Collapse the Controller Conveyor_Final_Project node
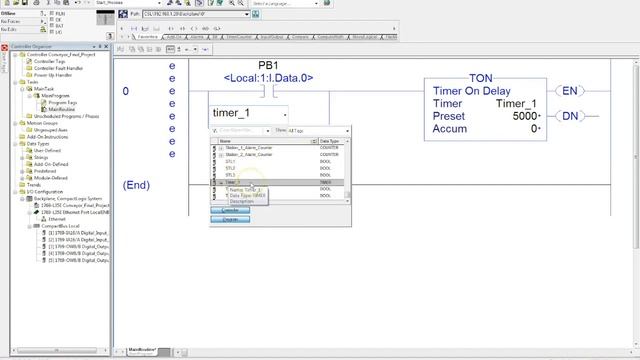This screenshot has width=640, height=360. (16, 55)
